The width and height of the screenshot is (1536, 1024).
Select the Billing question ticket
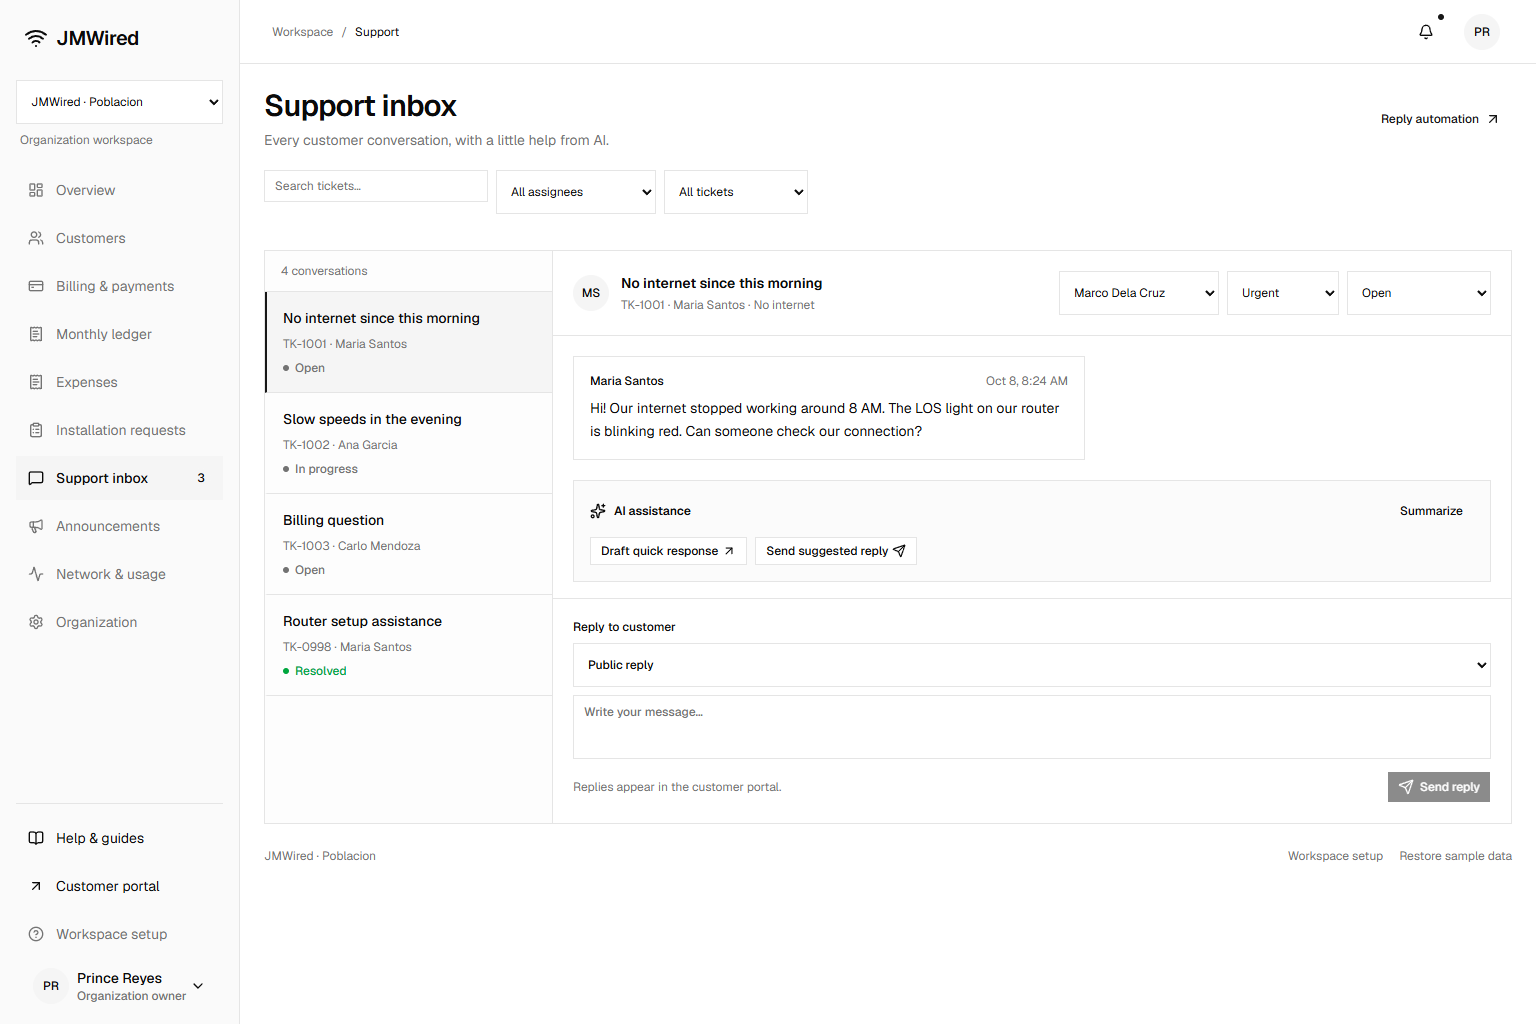[409, 544]
